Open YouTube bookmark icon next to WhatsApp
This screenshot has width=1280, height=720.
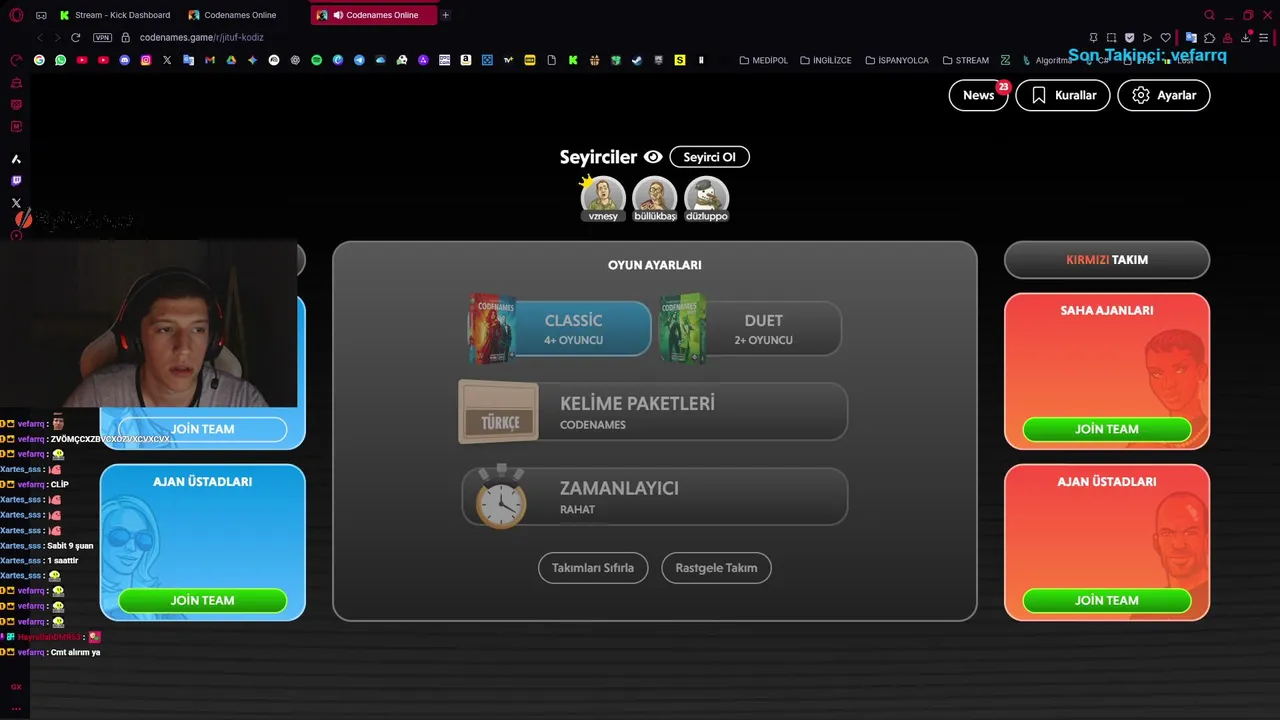82,60
